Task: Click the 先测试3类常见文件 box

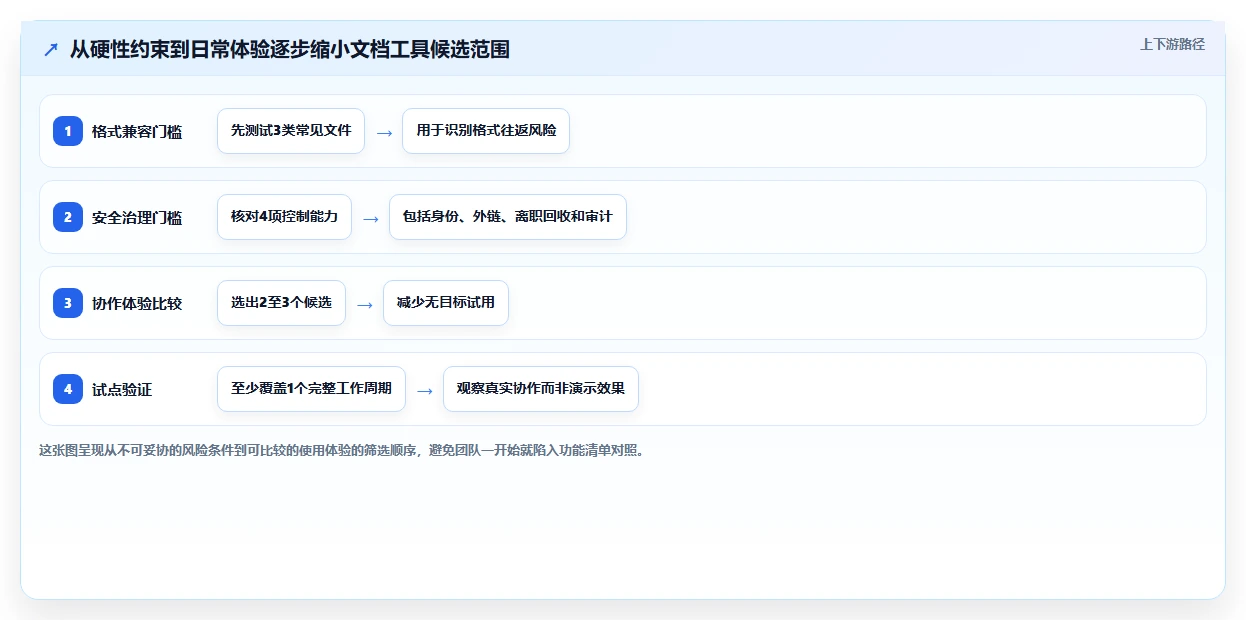Action: 291,131
